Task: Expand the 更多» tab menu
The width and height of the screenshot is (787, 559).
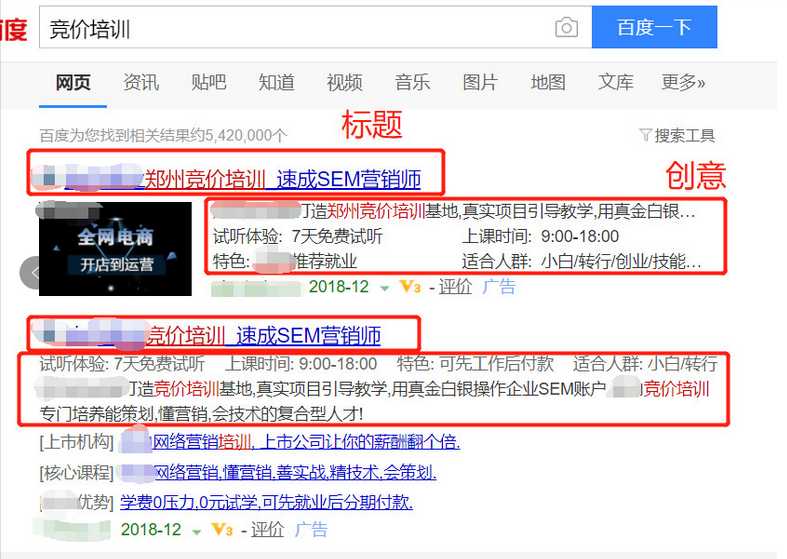Action: (683, 82)
